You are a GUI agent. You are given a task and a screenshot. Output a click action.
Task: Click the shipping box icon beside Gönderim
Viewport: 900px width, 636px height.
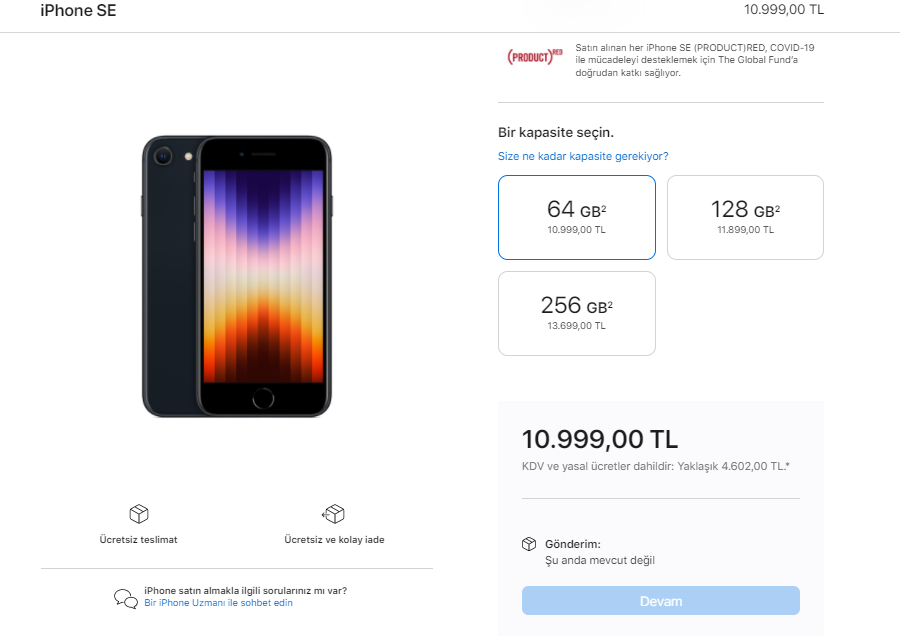coord(529,544)
